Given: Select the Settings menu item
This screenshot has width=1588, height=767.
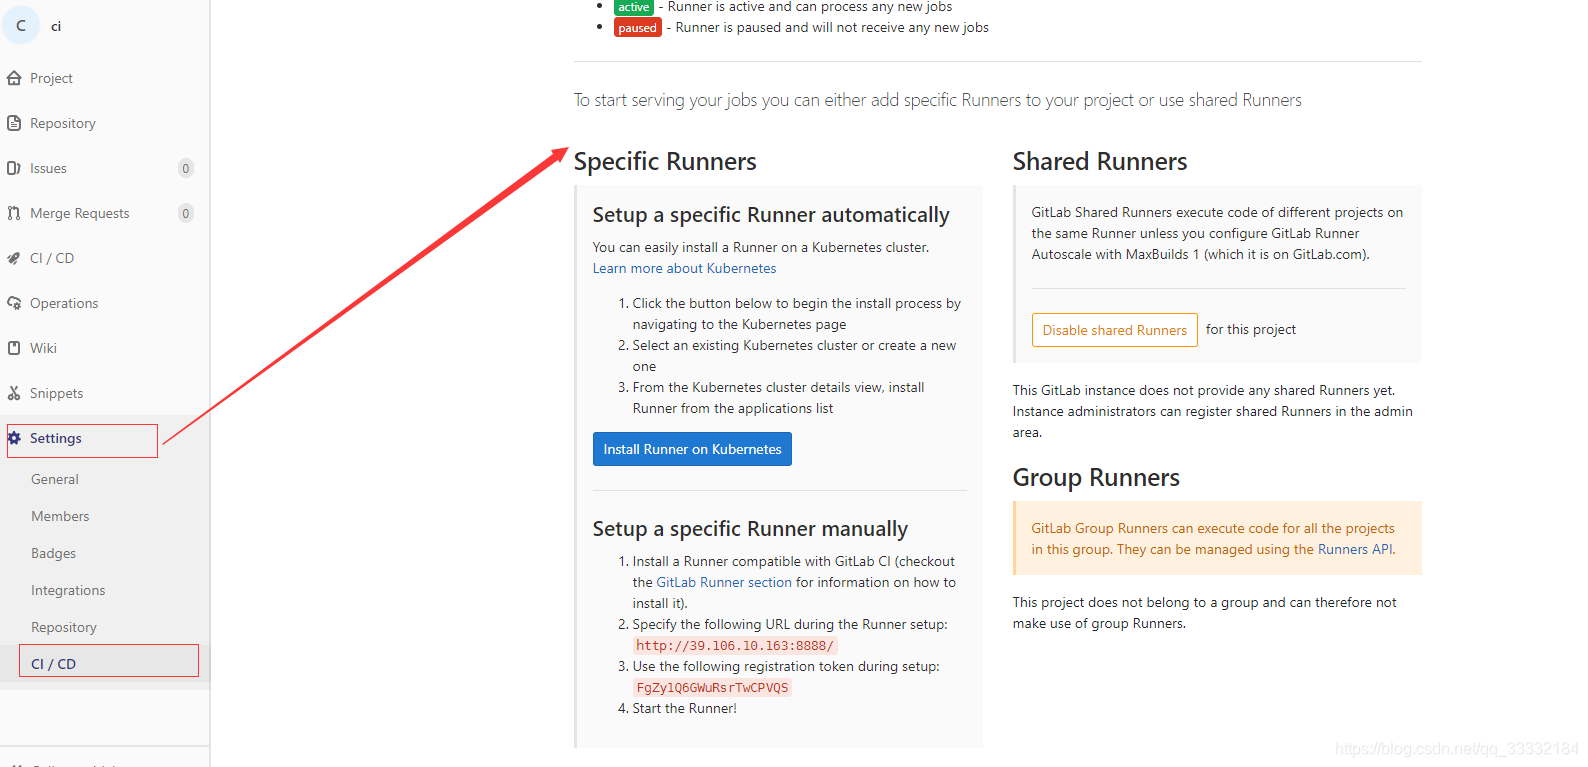Looking at the screenshot, I should [x=56, y=438].
